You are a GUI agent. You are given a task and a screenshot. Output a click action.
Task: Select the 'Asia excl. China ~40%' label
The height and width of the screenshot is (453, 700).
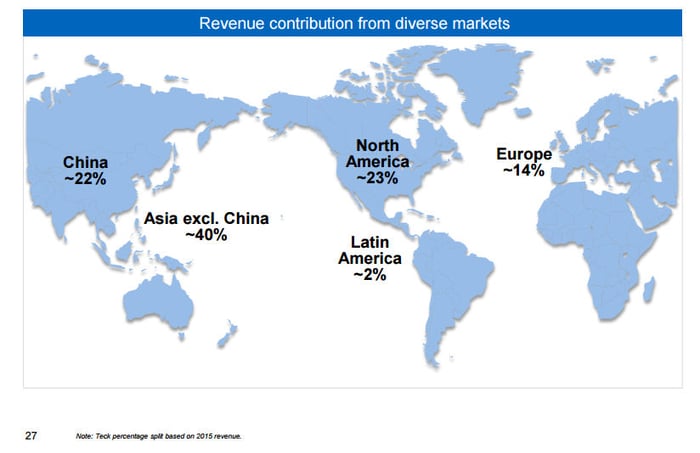tap(206, 226)
